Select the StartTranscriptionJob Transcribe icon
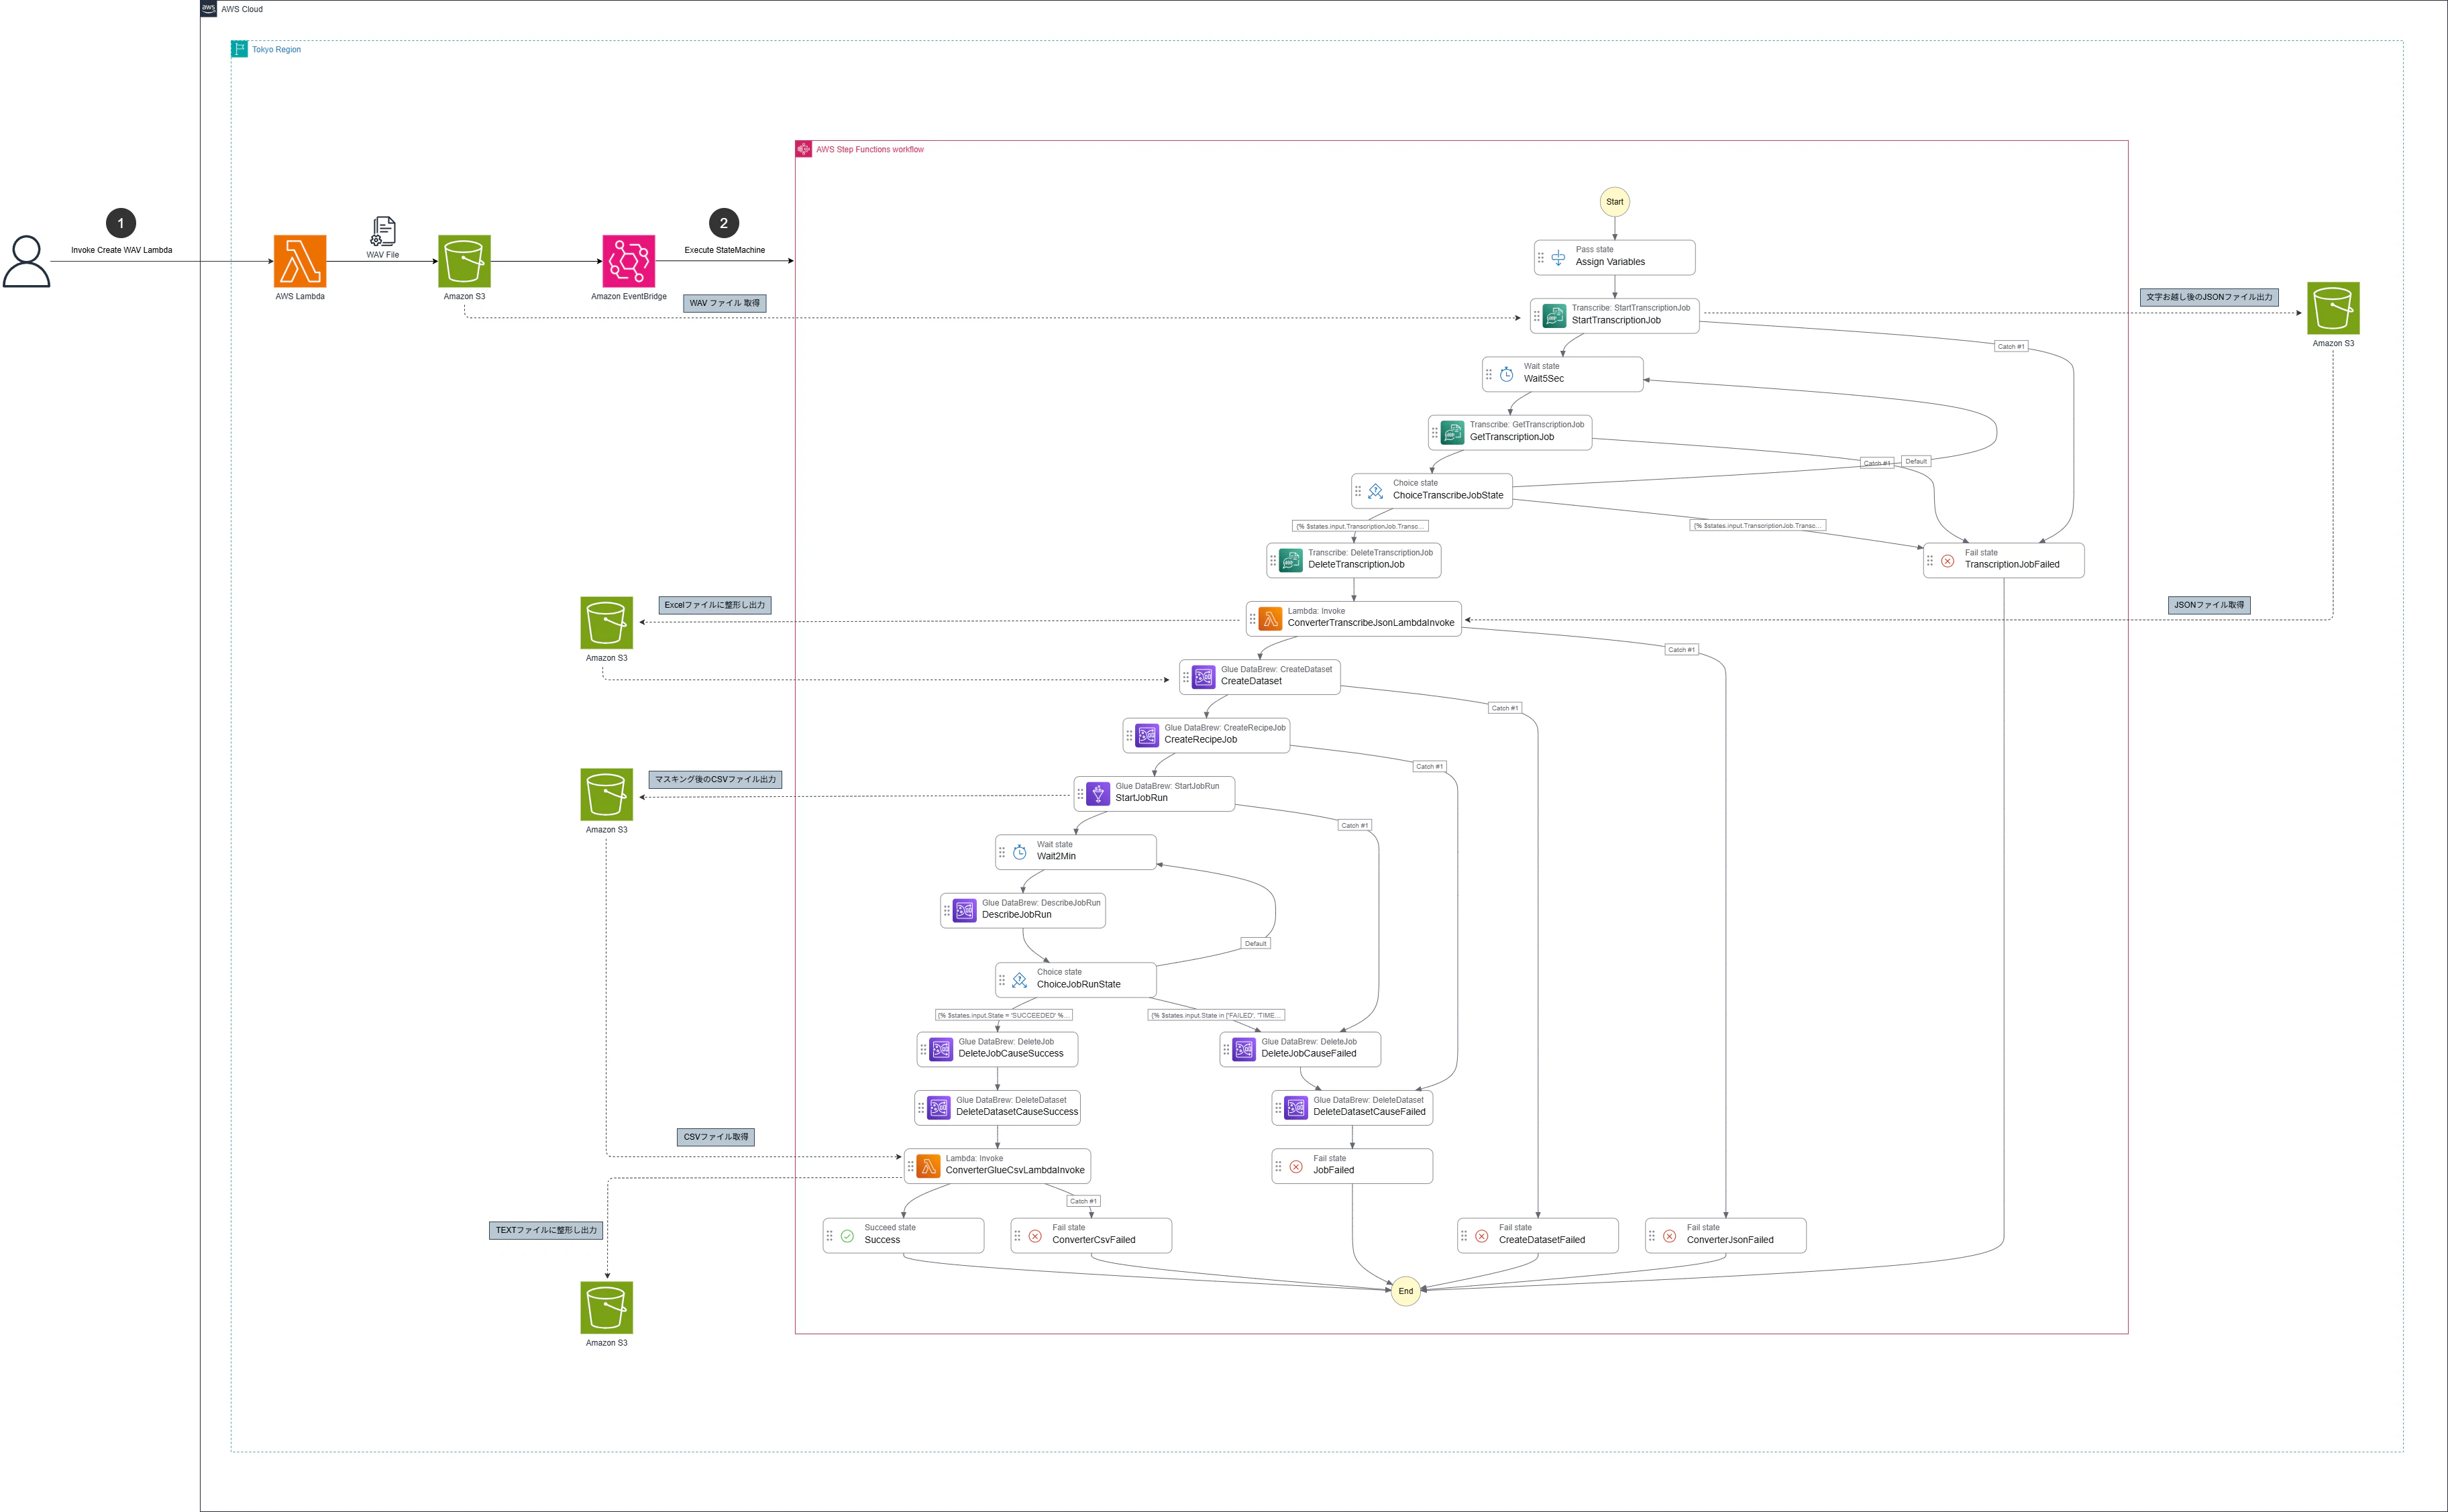This screenshot has height=1512, width=2448. (x=1554, y=316)
